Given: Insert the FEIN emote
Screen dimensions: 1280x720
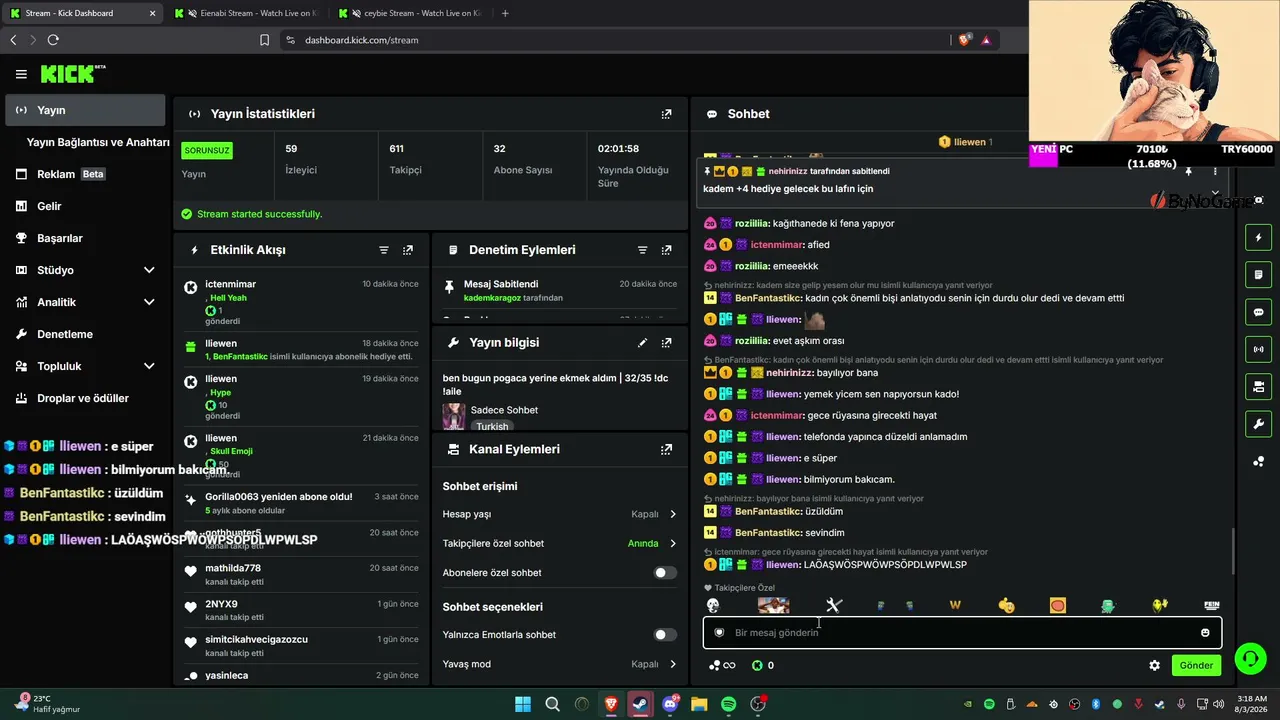Looking at the screenshot, I should (x=1211, y=605).
